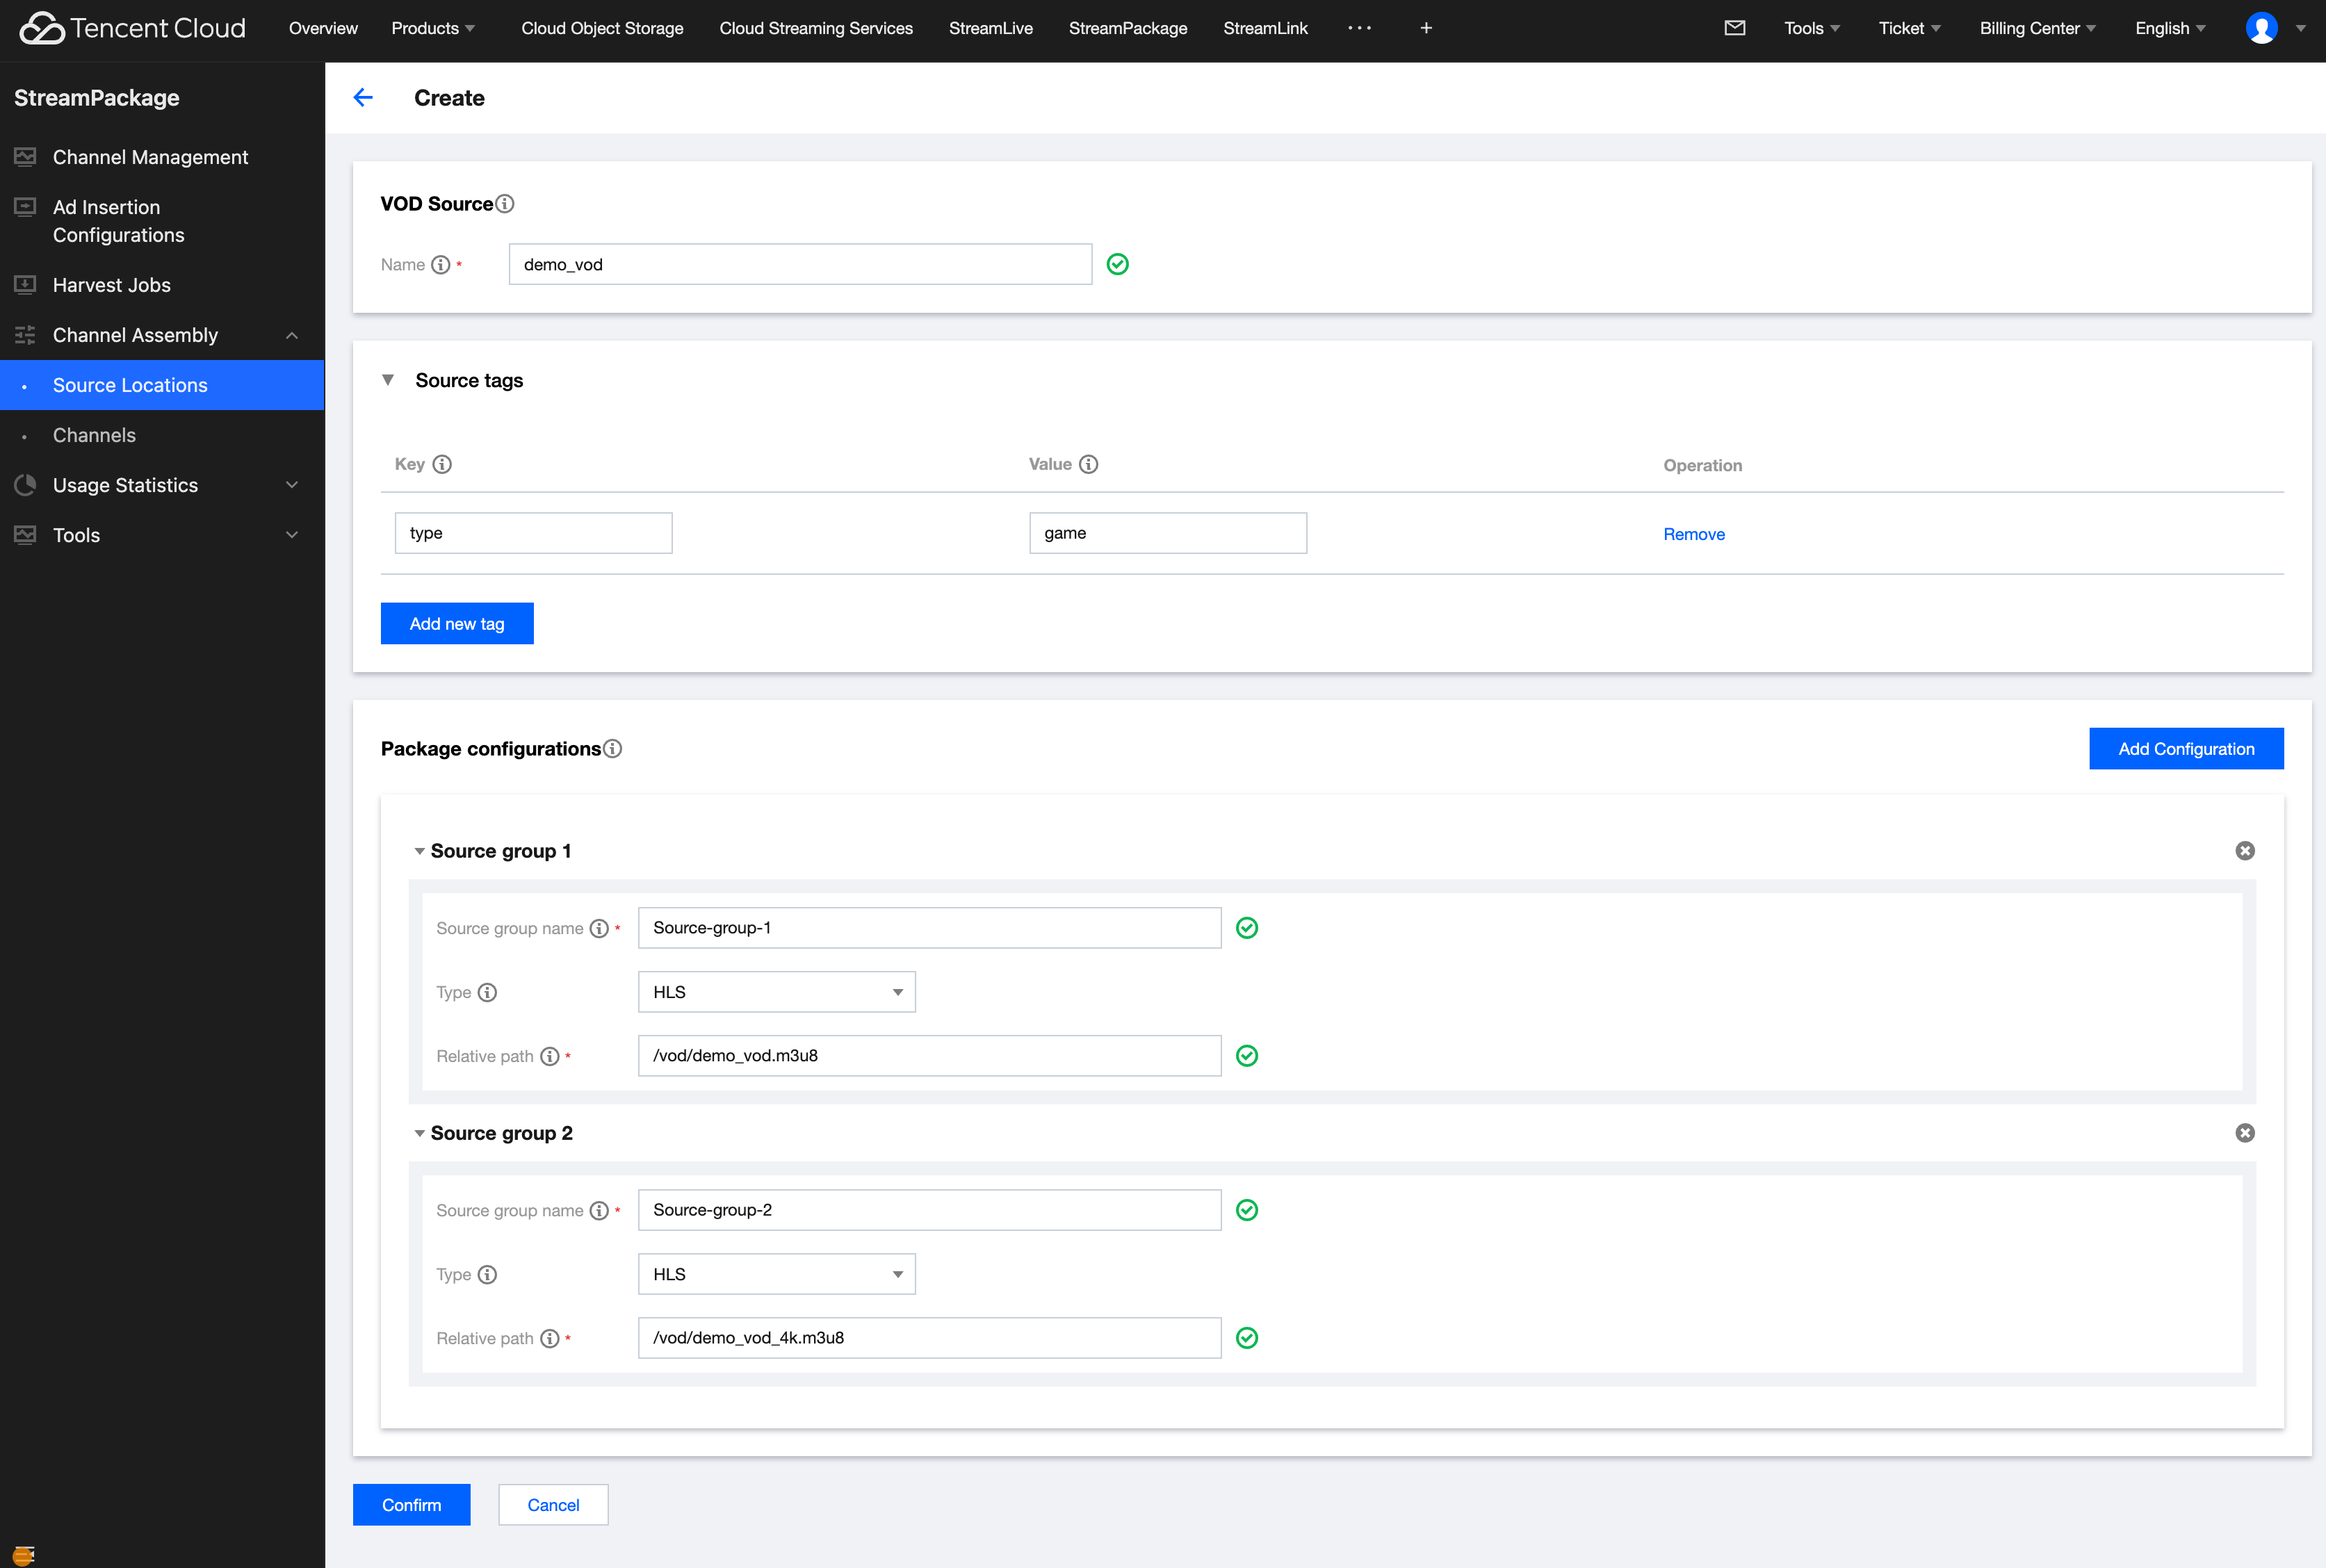Click the plus icon in top navigation
The width and height of the screenshot is (2326, 1568).
pyautogui.click(x=1426, y=28)
